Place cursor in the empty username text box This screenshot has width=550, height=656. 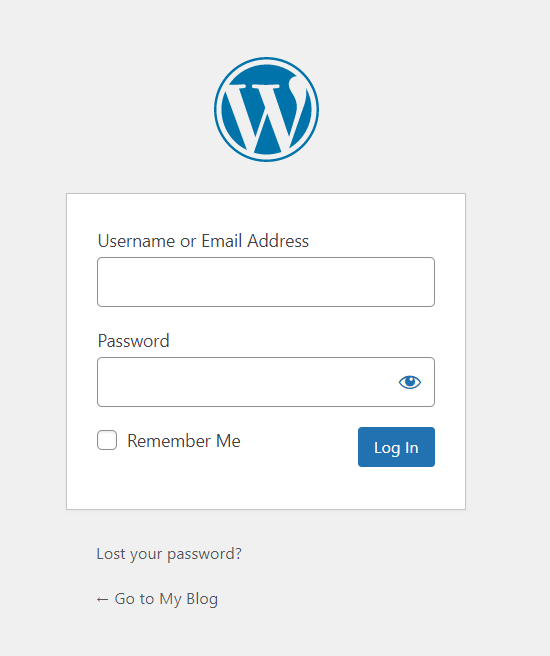[x=266, y=282]
